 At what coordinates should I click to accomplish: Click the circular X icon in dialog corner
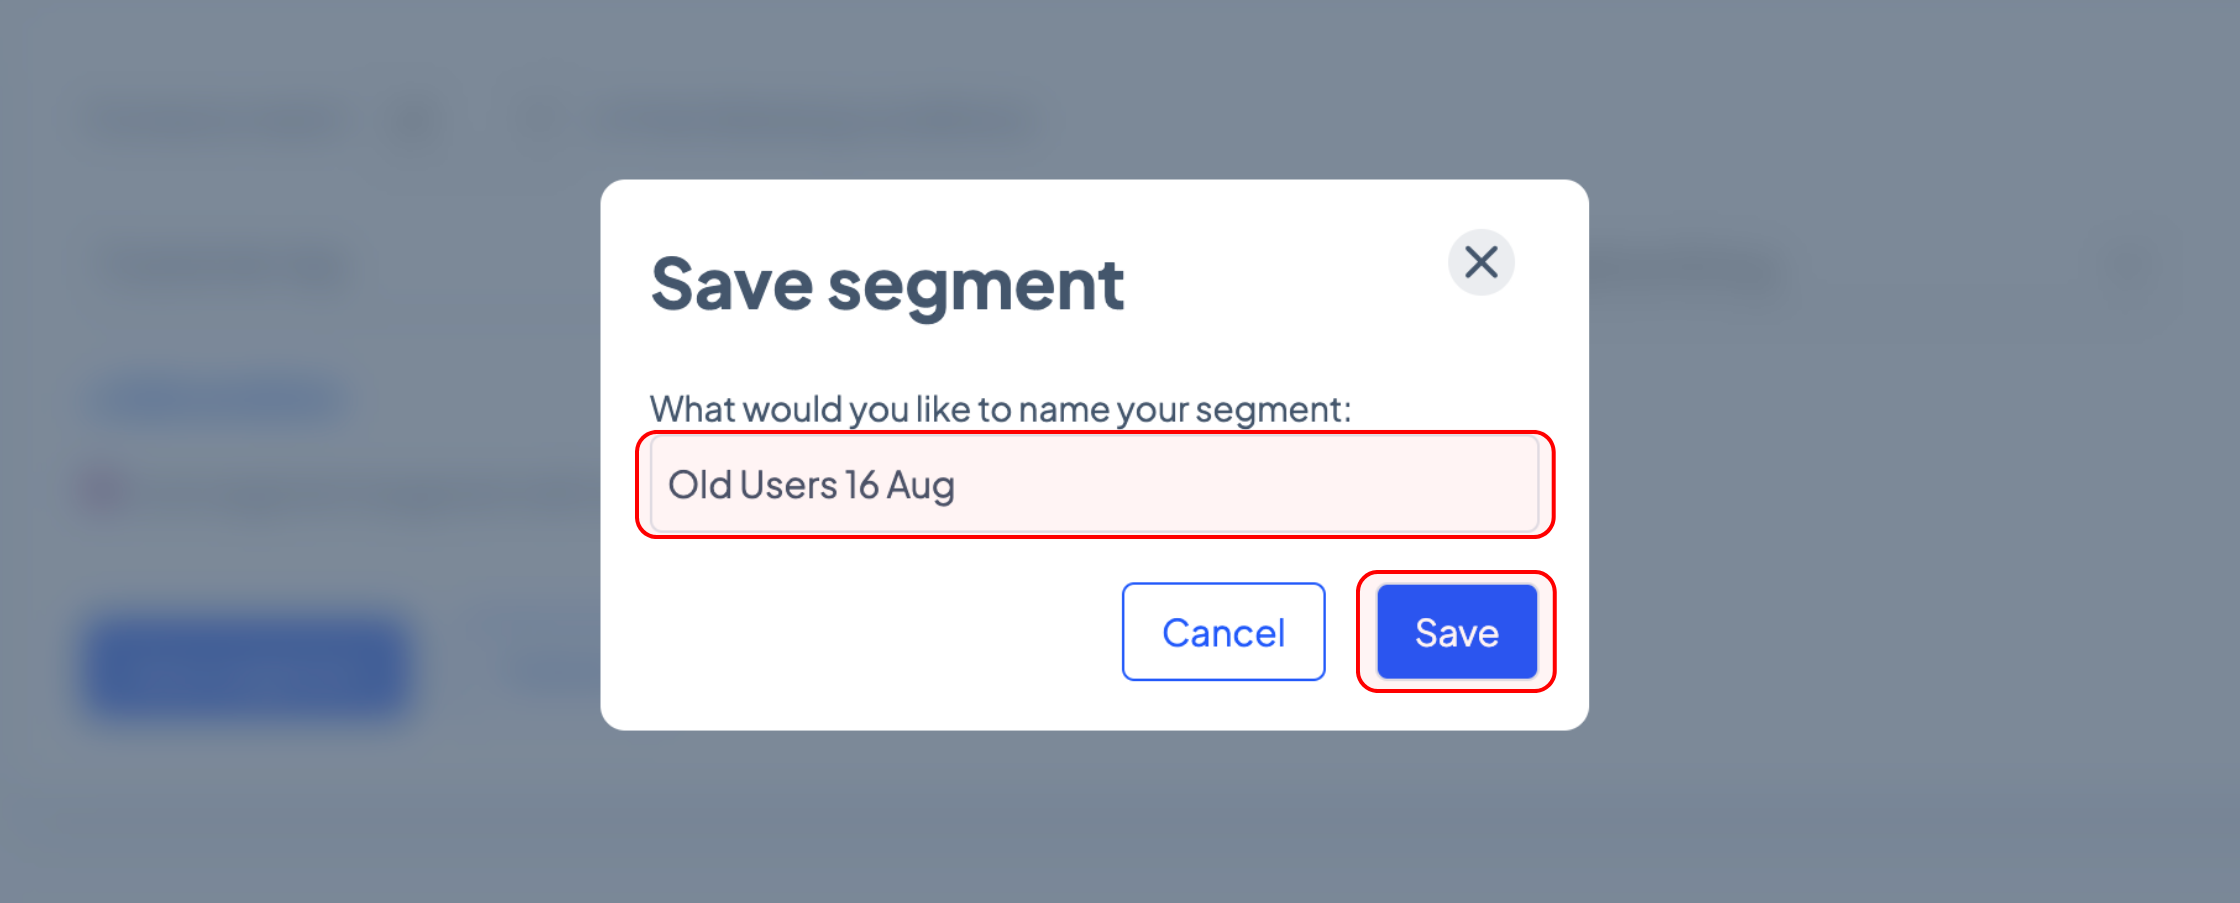(x=1481, y=263)
